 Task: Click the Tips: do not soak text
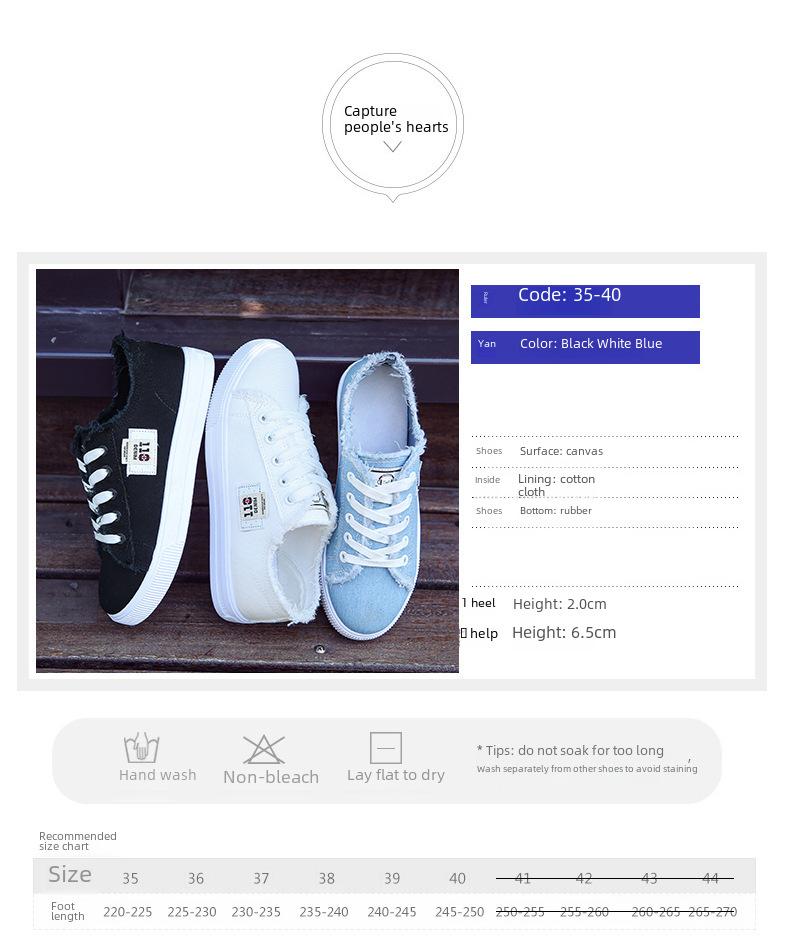point(571,750)
